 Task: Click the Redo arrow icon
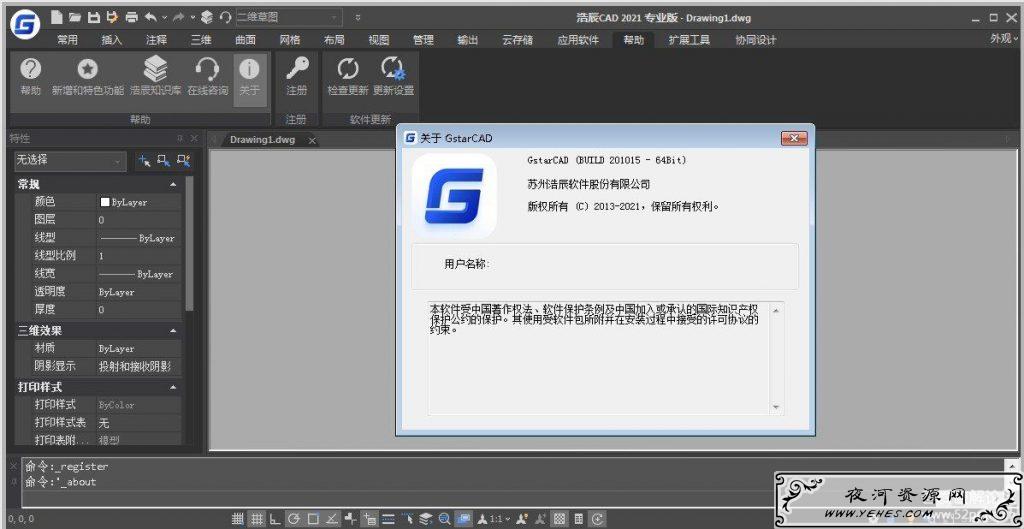click(x=178, y=17)
